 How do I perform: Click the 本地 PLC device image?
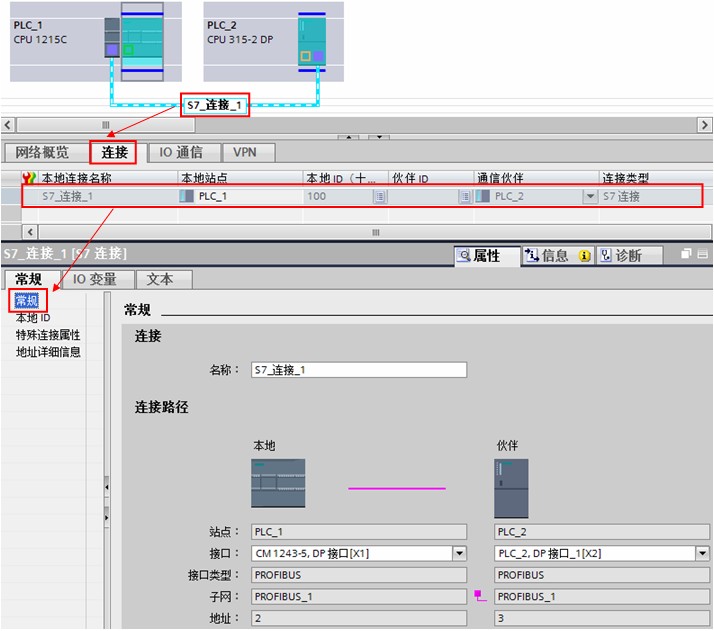pyautogui.click(x=278, y=483)
